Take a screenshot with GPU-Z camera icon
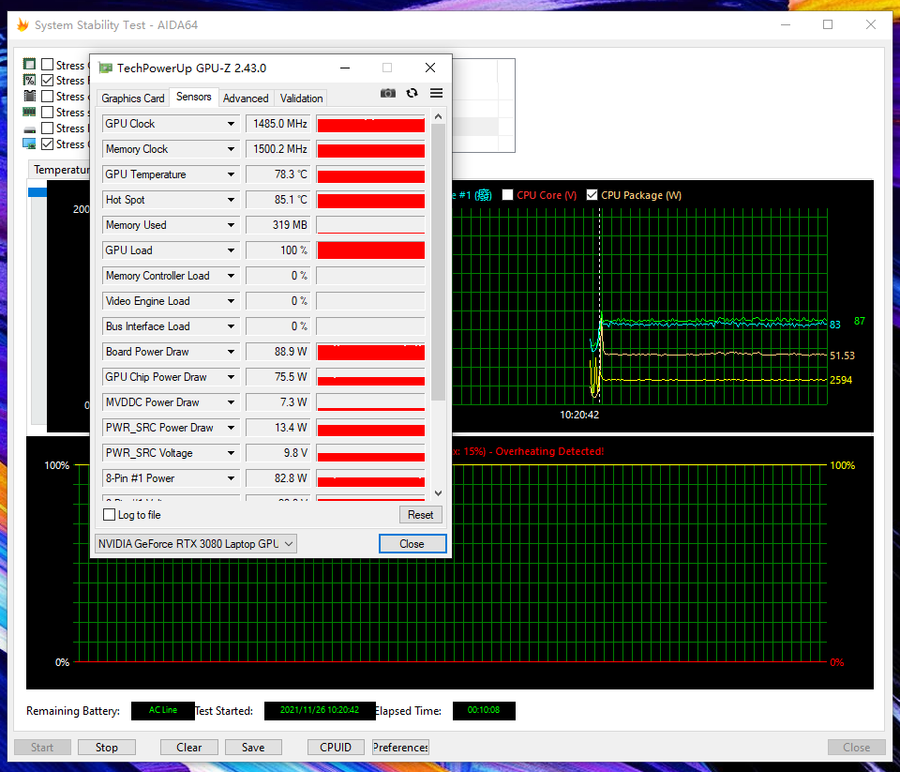900x772 pixels. click(x=388, y=93)
